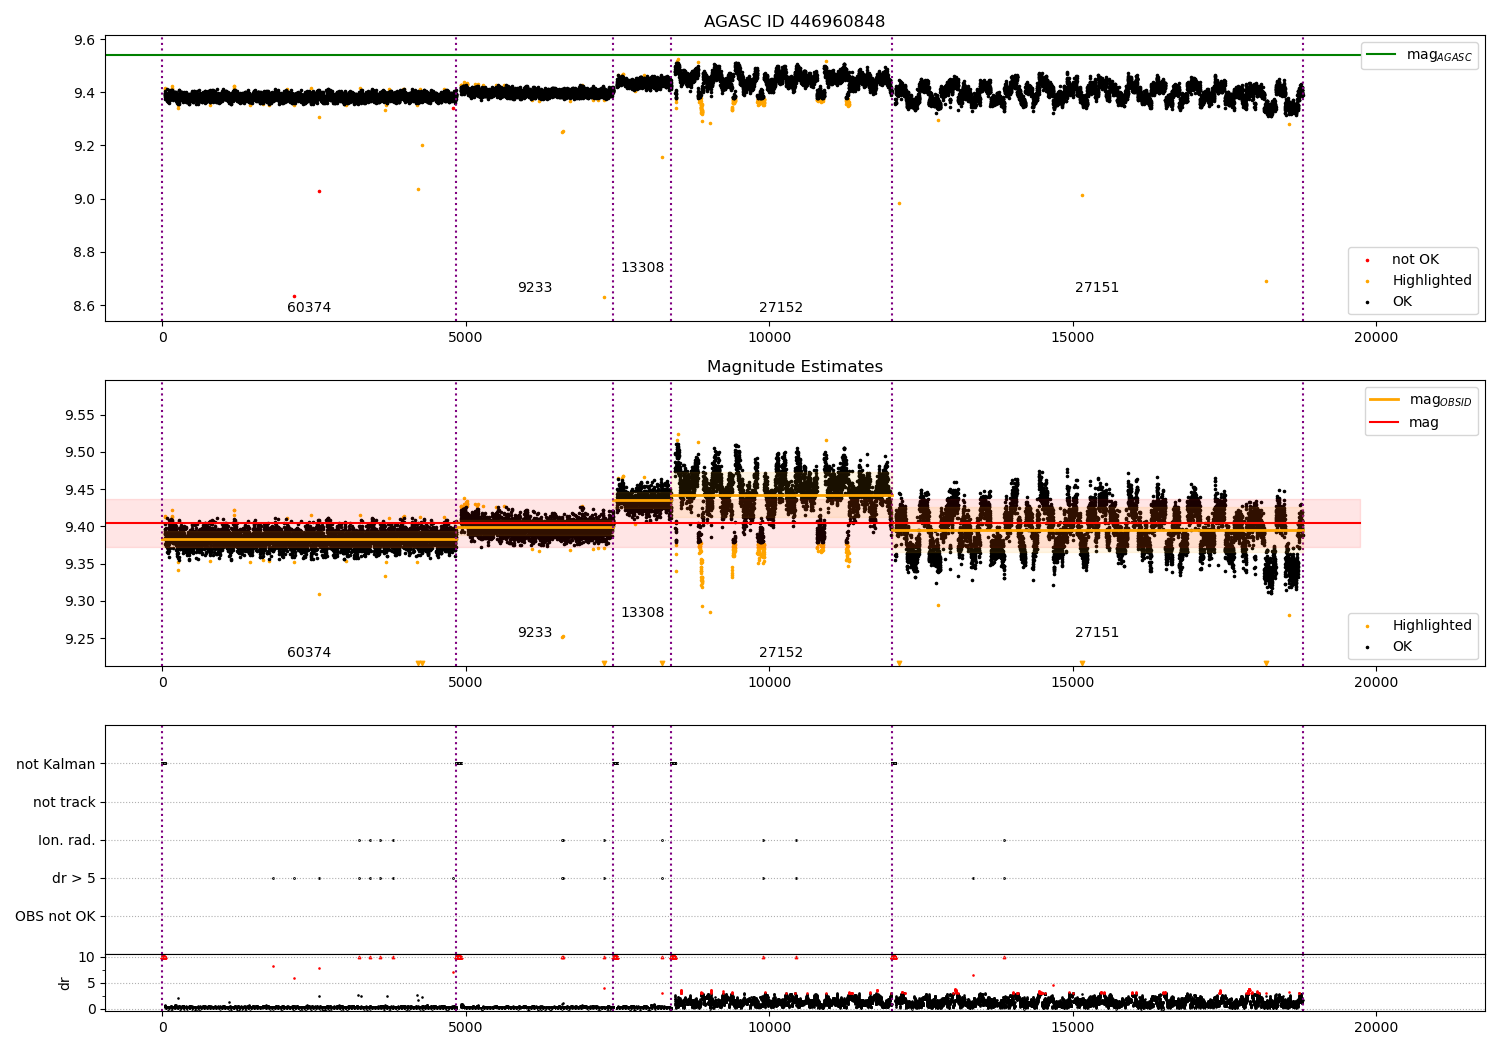Screen dimensions: 1500x1050
Task: Click the 'Magnitude Estimates' subplot title
Action: (x=794, y=367)
